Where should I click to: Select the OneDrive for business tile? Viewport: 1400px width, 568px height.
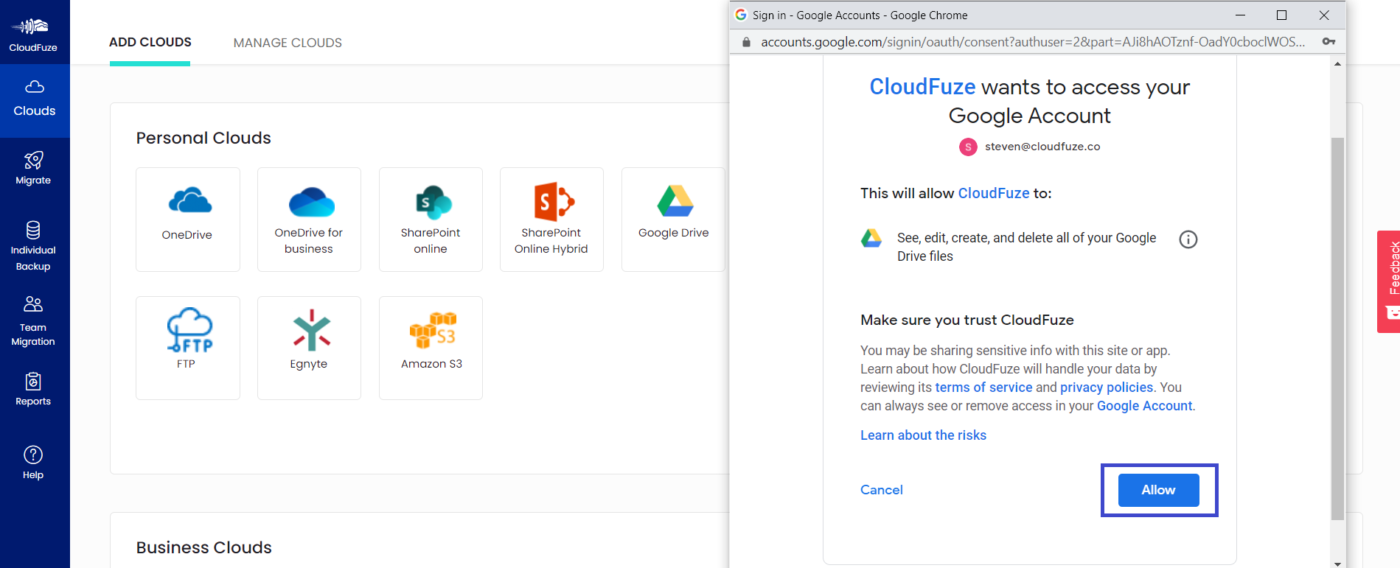(309, 219)
